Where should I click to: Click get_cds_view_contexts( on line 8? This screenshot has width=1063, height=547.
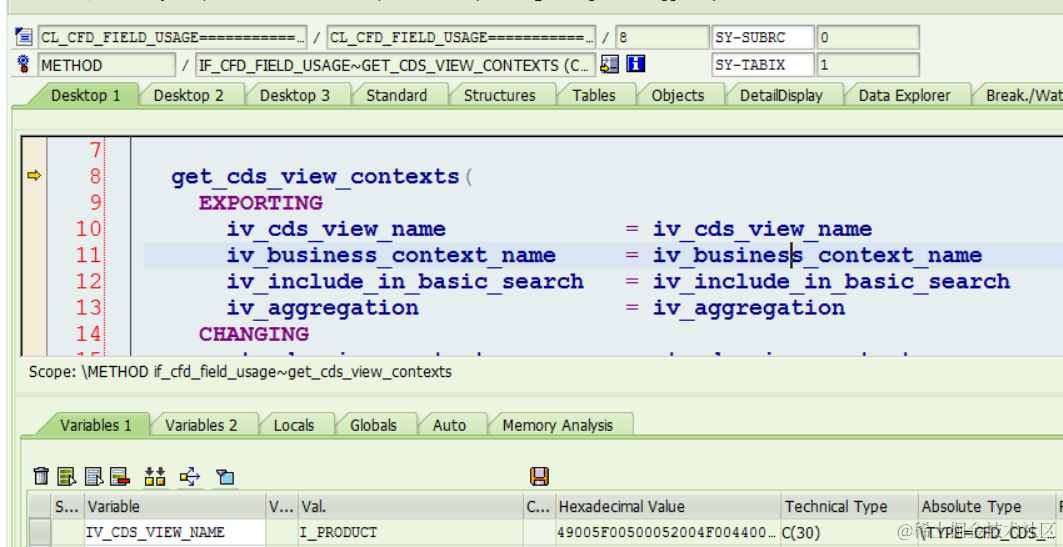click(x=321, y=178)
